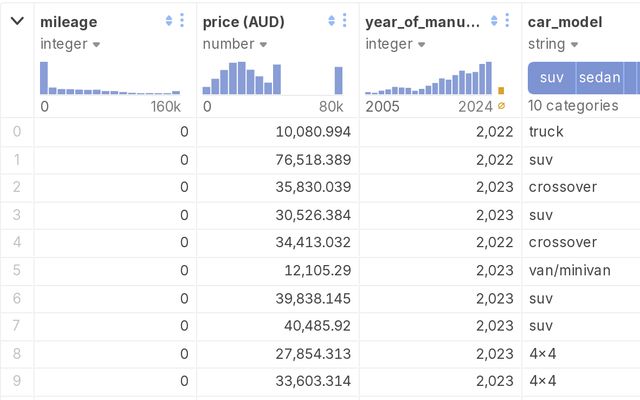Click the orange null-values icon near 2024

tap(501, 106)
